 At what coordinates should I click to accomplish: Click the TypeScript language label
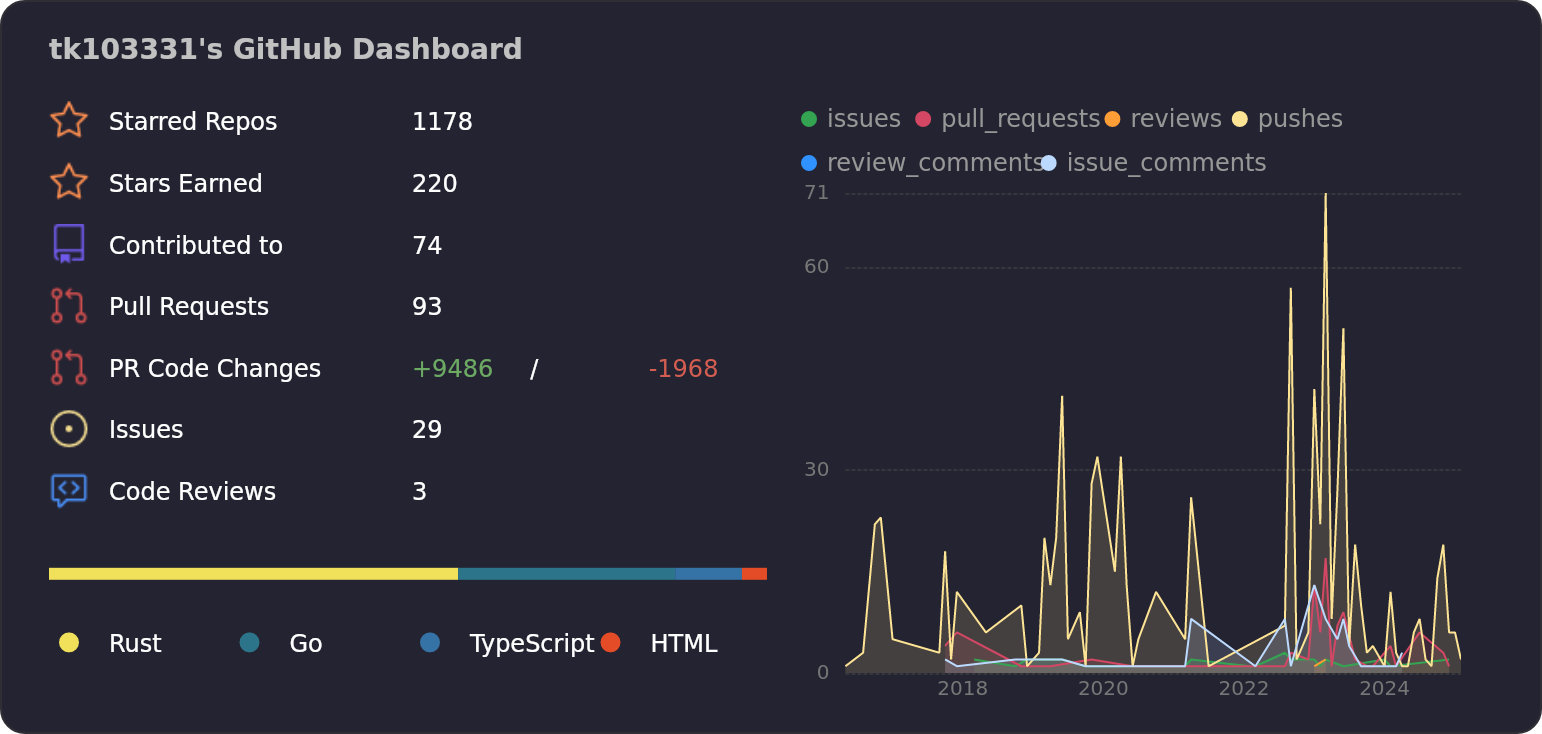click(532, 644)
